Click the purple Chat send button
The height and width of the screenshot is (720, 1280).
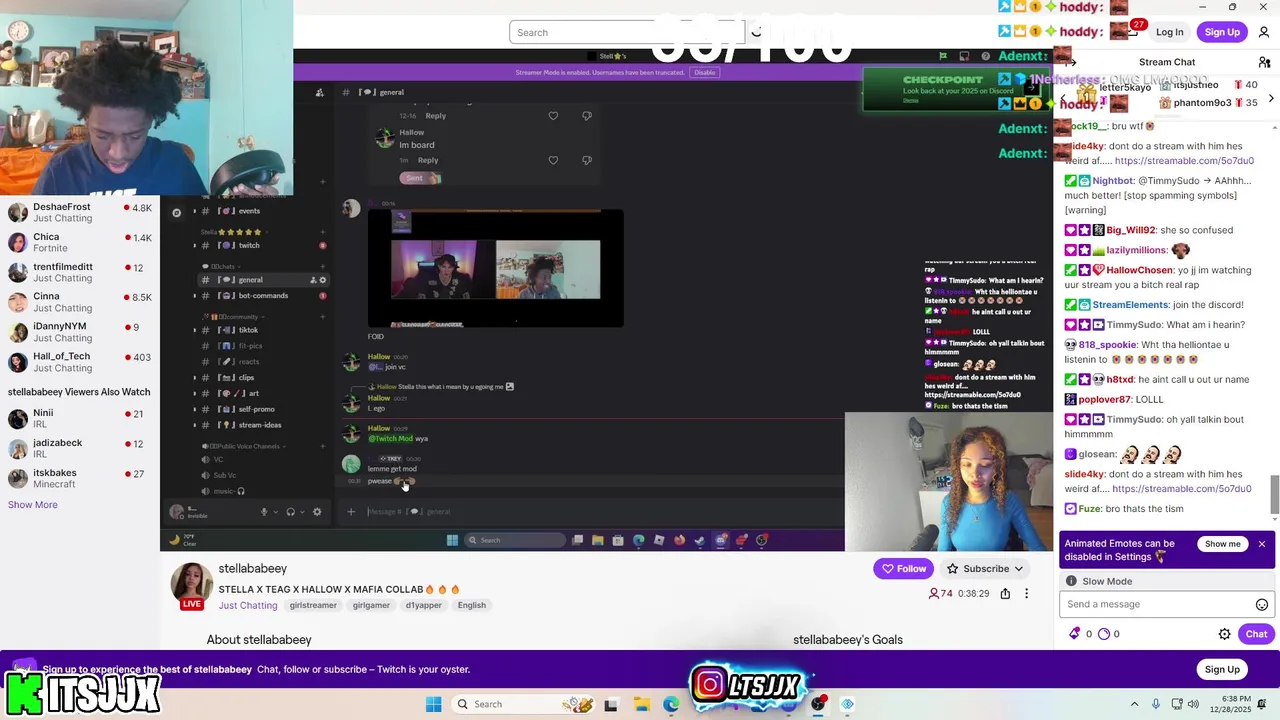tap(1256, 634)
